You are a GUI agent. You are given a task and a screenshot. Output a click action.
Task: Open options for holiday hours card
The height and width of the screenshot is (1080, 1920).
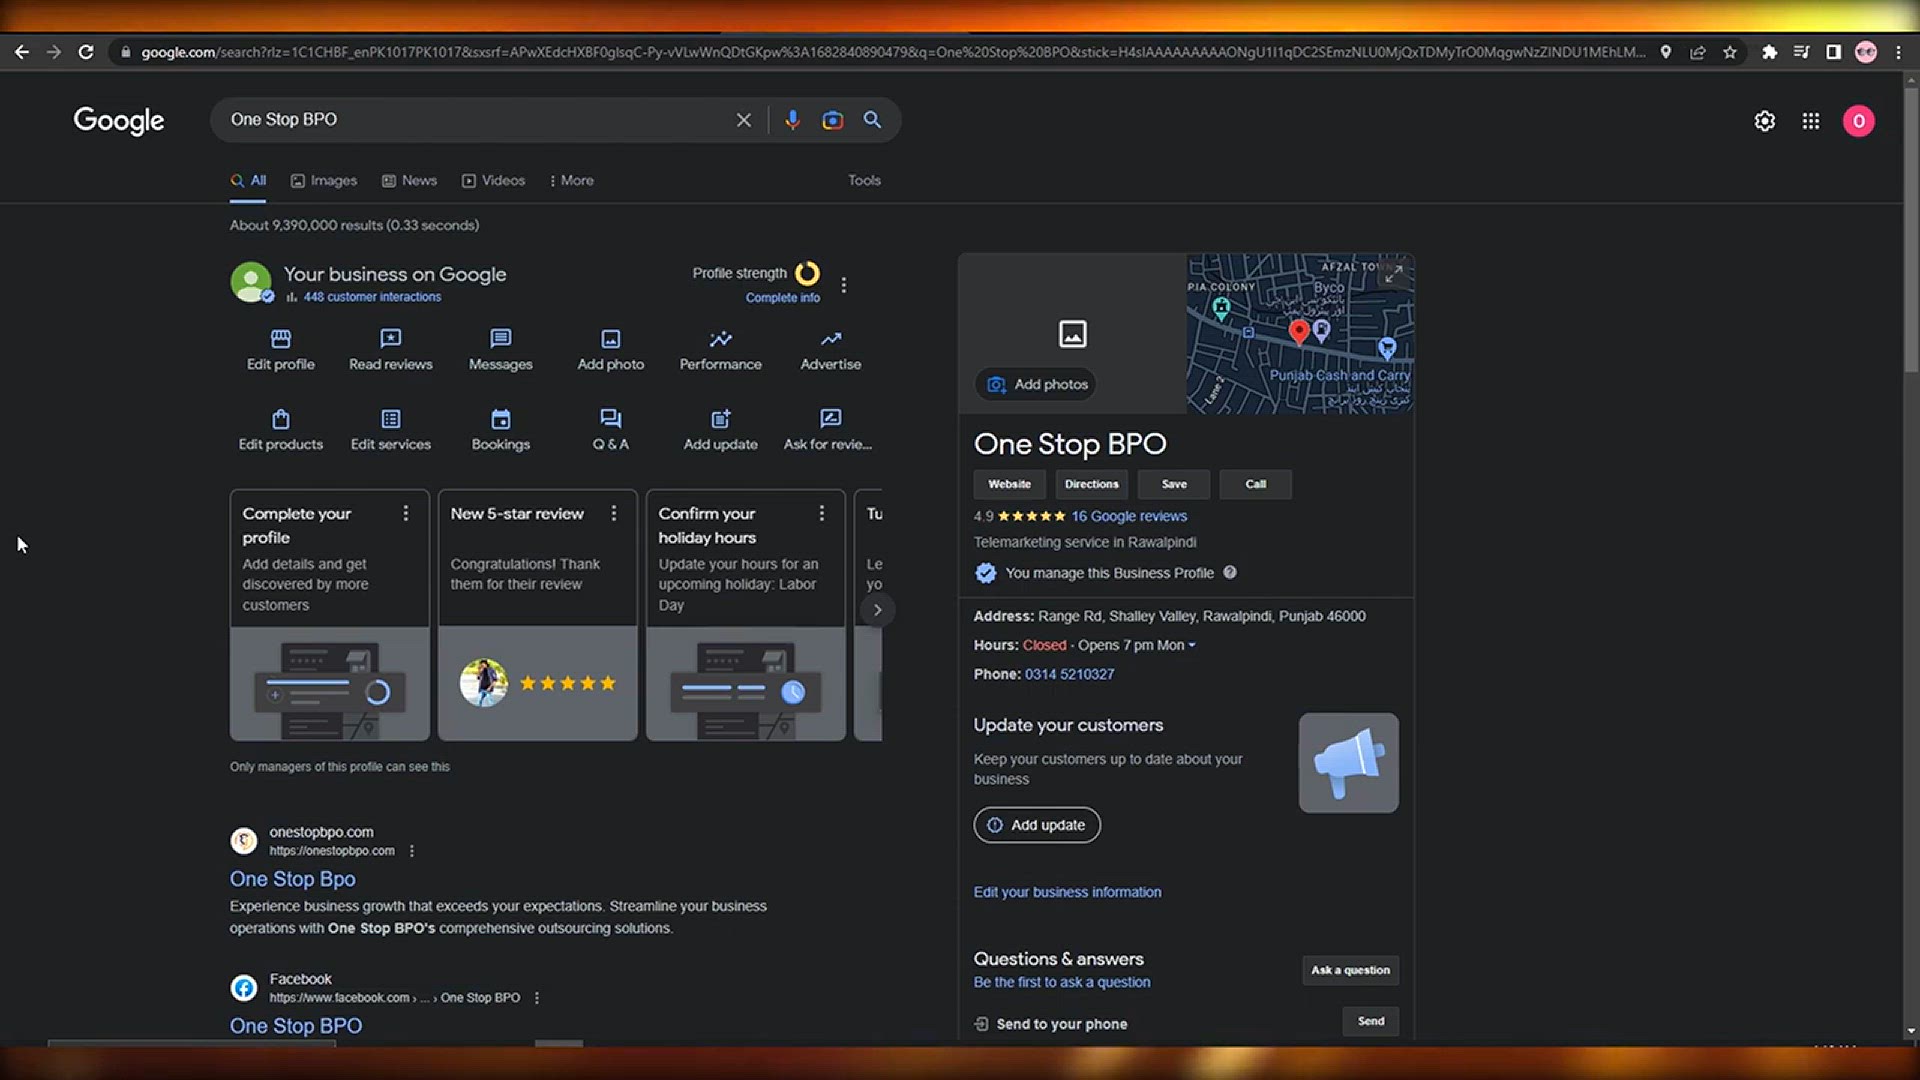(822, 513)
